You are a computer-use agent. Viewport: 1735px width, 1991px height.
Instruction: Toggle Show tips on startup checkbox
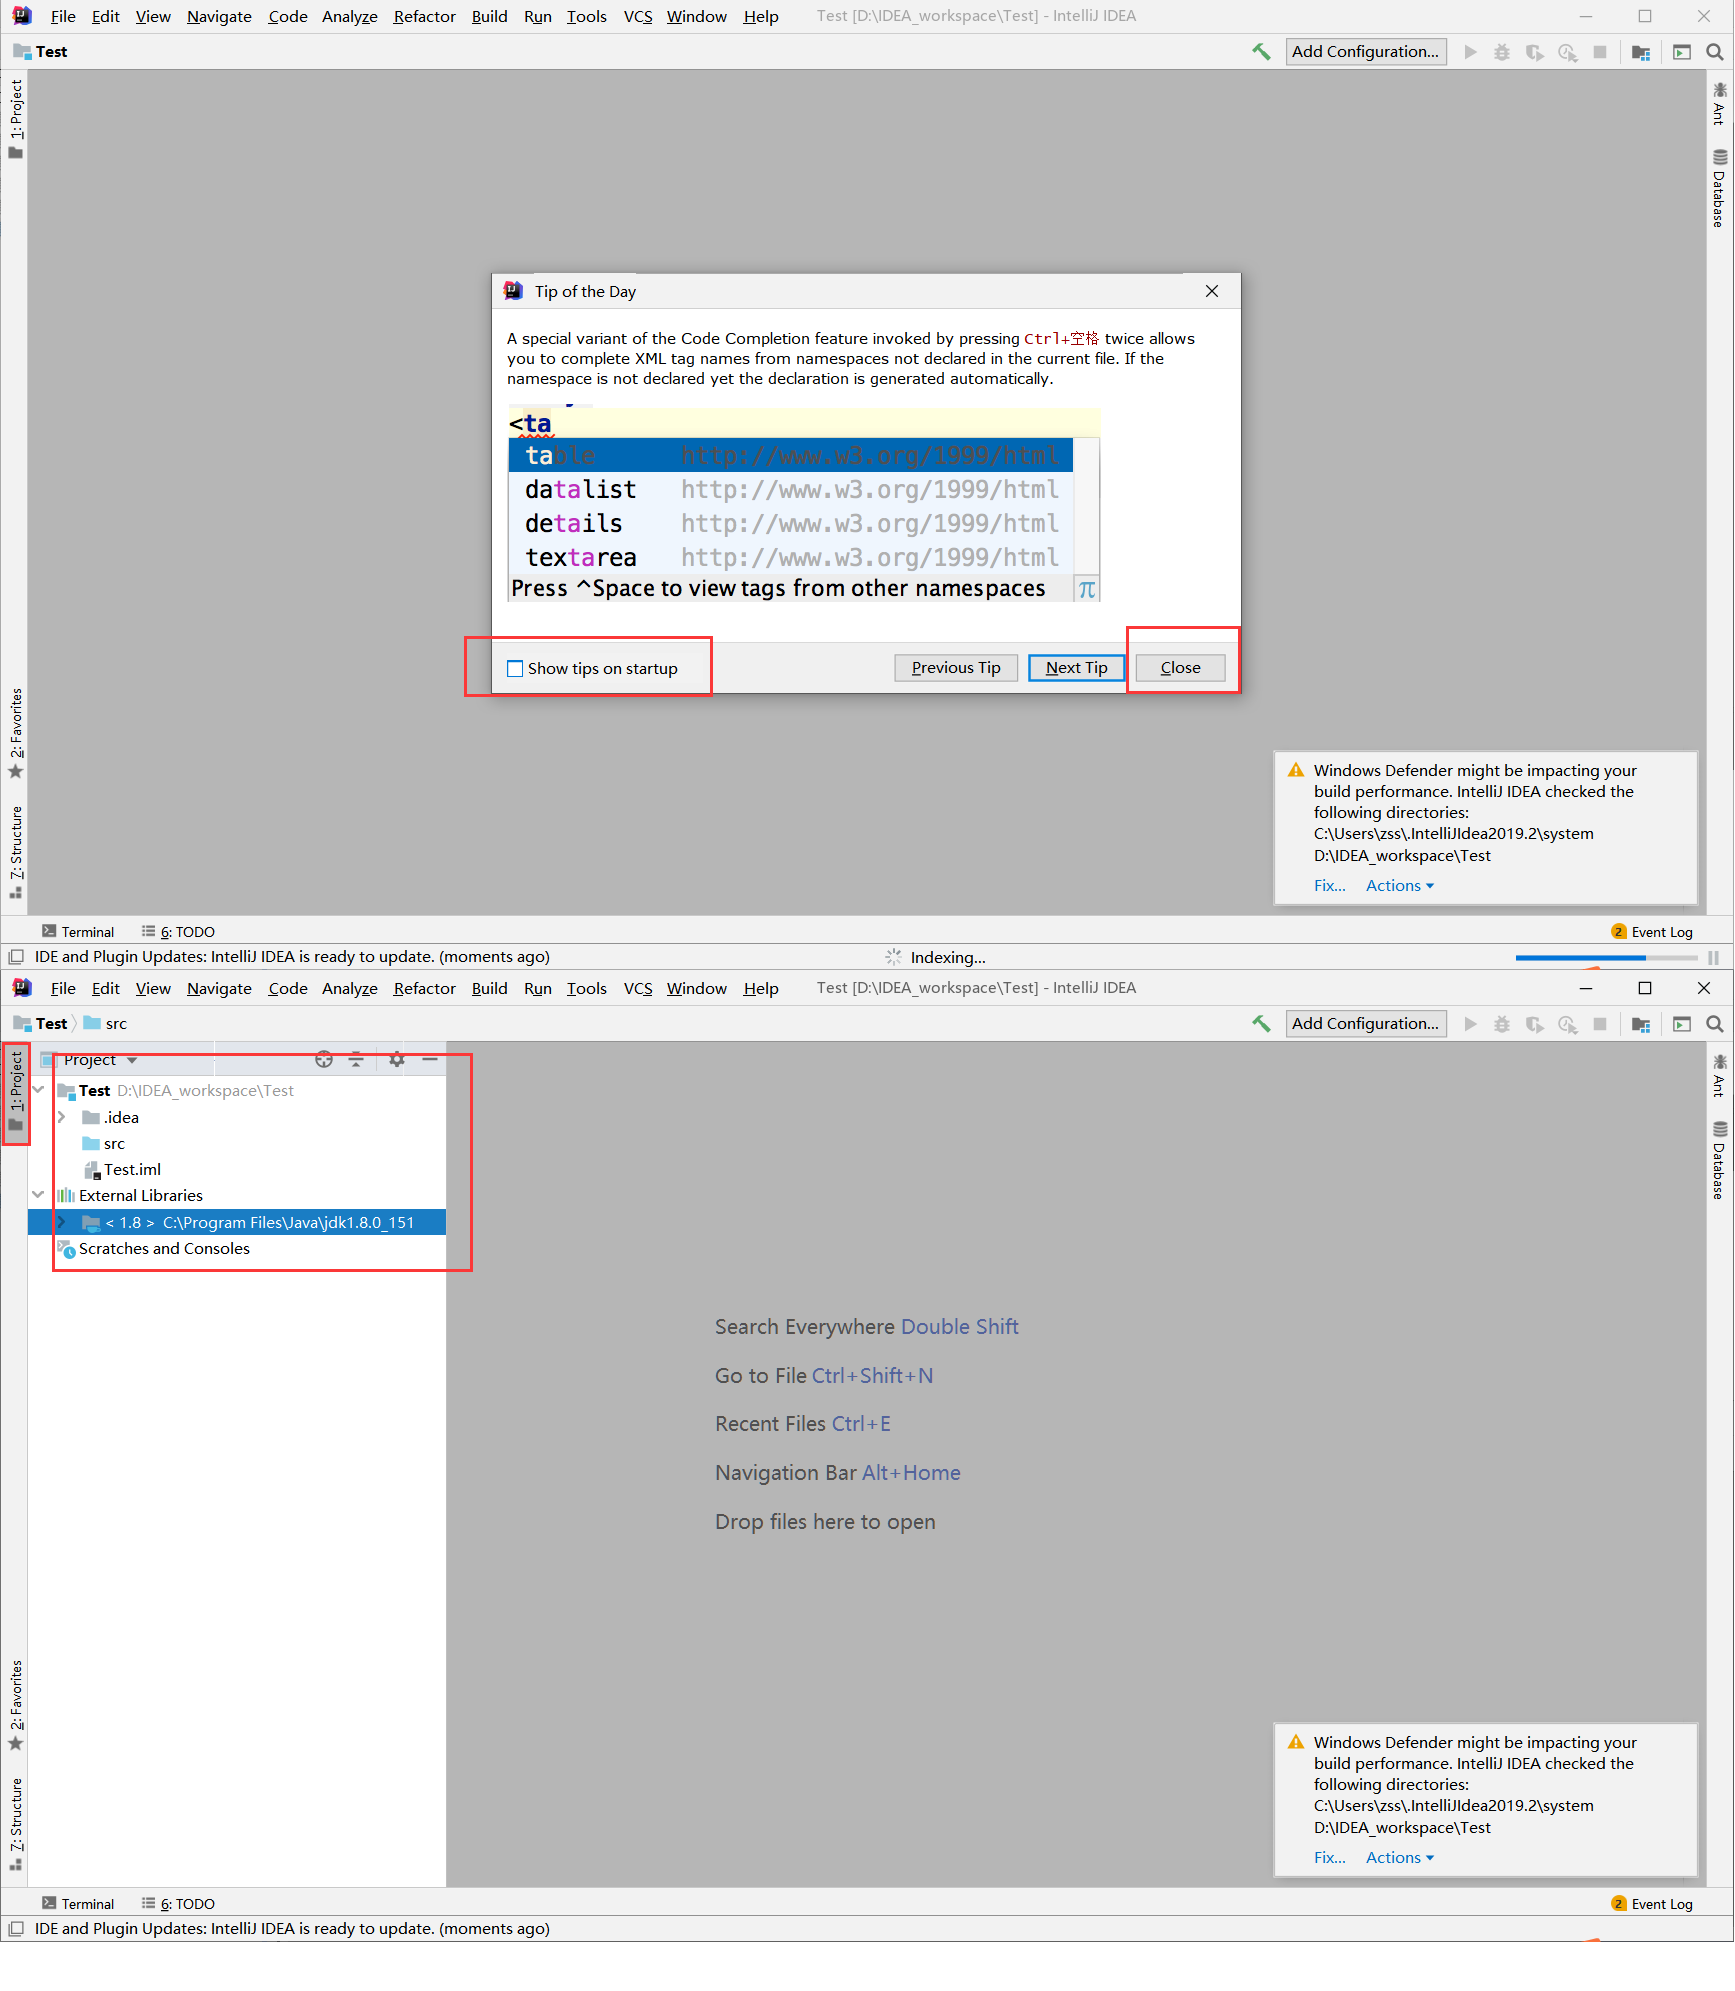click(x=515, y=669)
